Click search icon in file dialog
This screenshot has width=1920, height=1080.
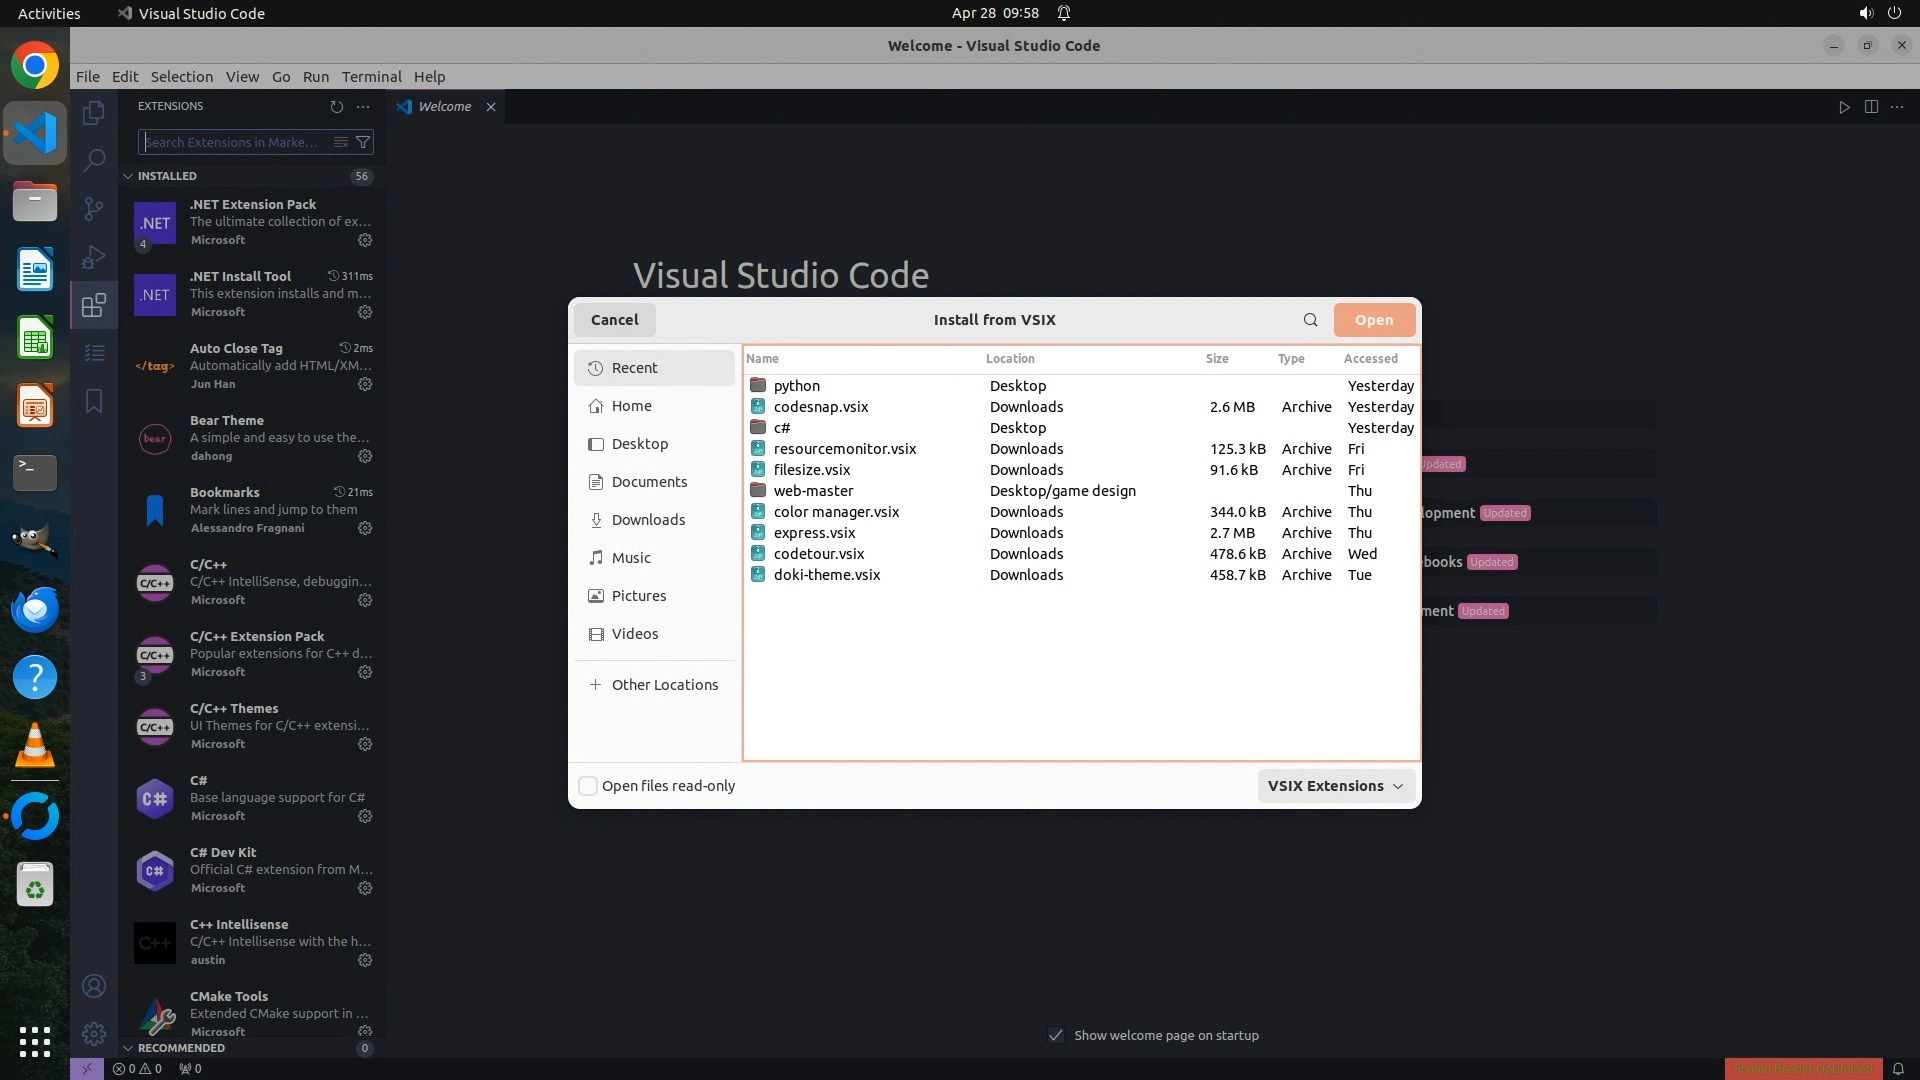(x=1310, y=320)
